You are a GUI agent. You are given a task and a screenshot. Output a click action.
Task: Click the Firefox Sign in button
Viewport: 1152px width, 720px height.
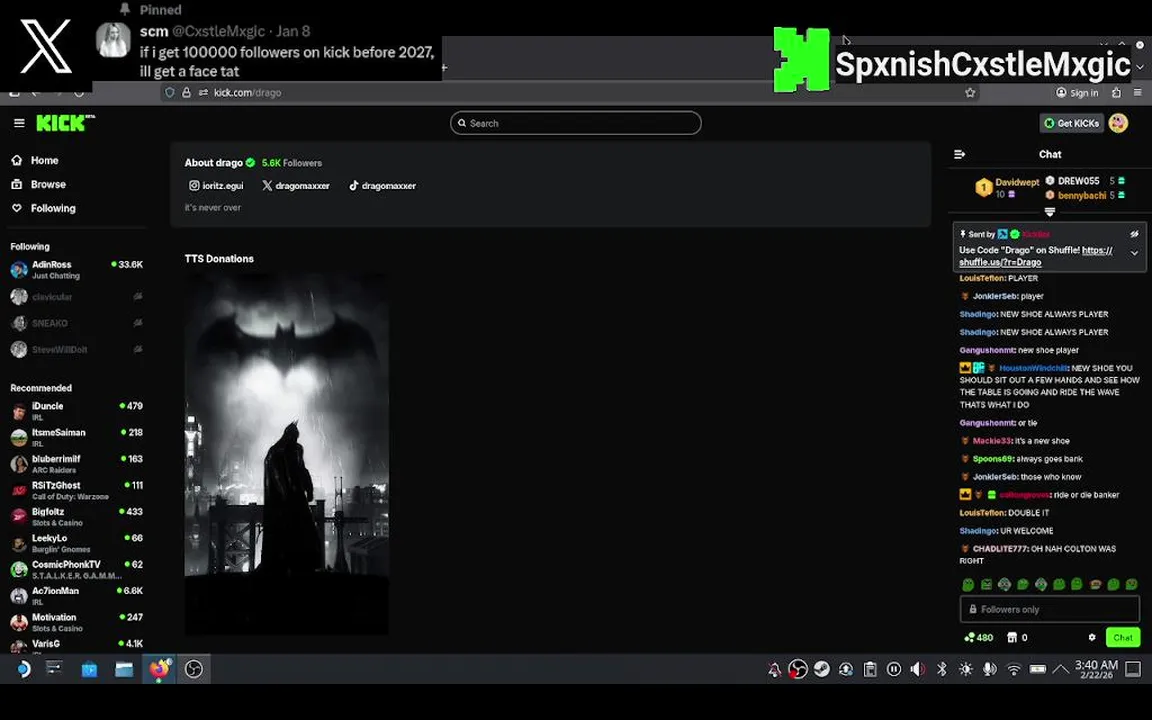tap(1077, 93)
